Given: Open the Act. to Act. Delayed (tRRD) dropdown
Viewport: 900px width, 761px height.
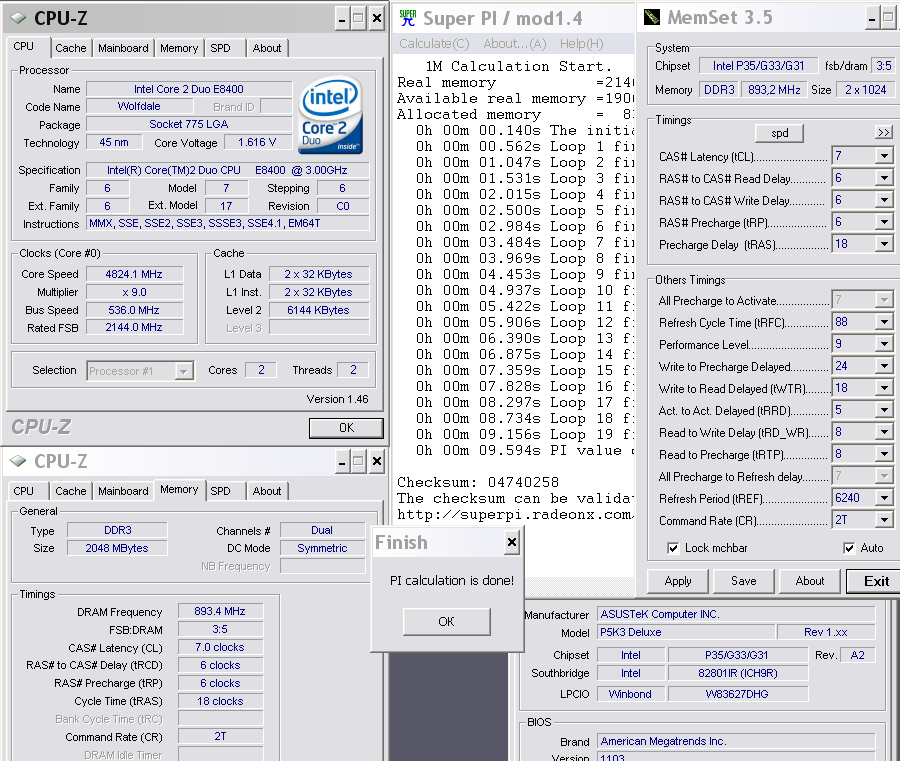Looking at the screenshot, I should click(x=884, y=410).
